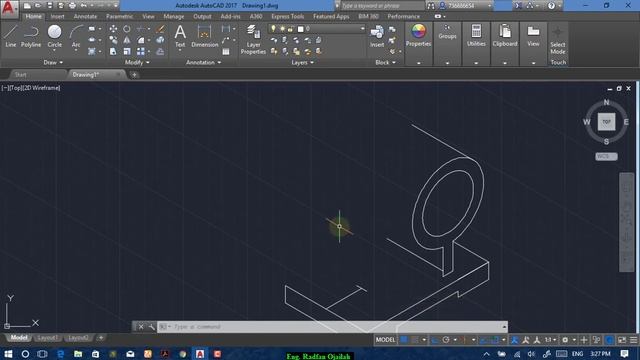Open the Utilities calculator panel
Screen dimensions: 640x360
476,35
